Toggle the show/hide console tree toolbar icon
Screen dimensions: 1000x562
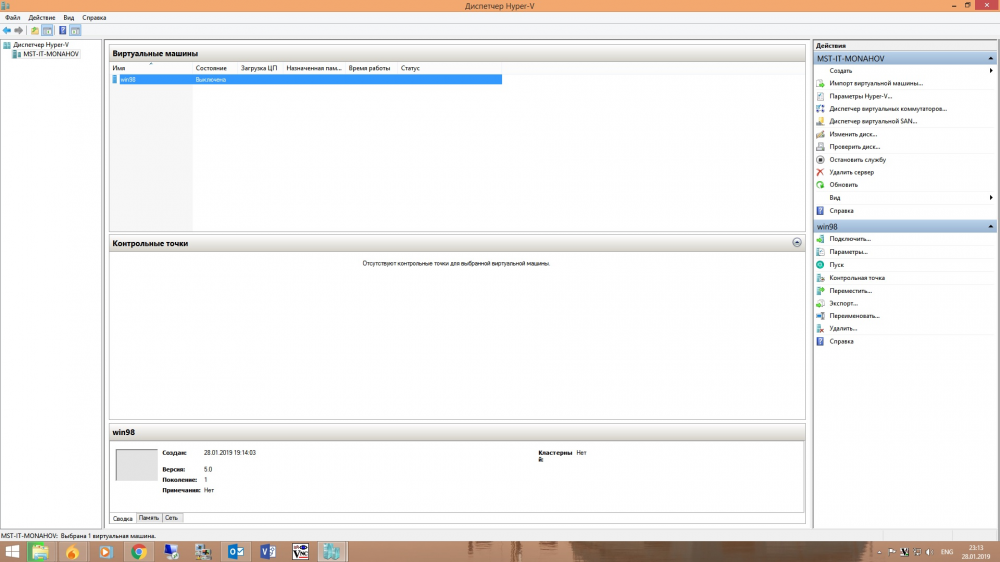[x=47, y=31]
